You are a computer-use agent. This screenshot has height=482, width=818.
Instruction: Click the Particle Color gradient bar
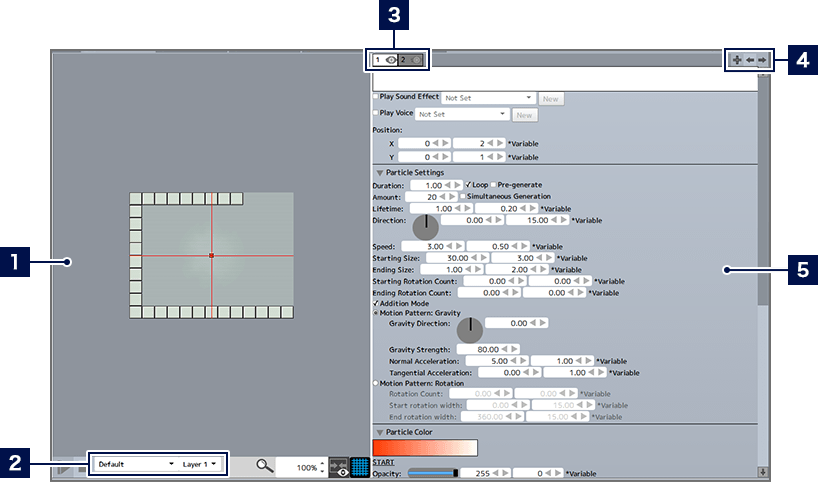click(x=424, y=447)
